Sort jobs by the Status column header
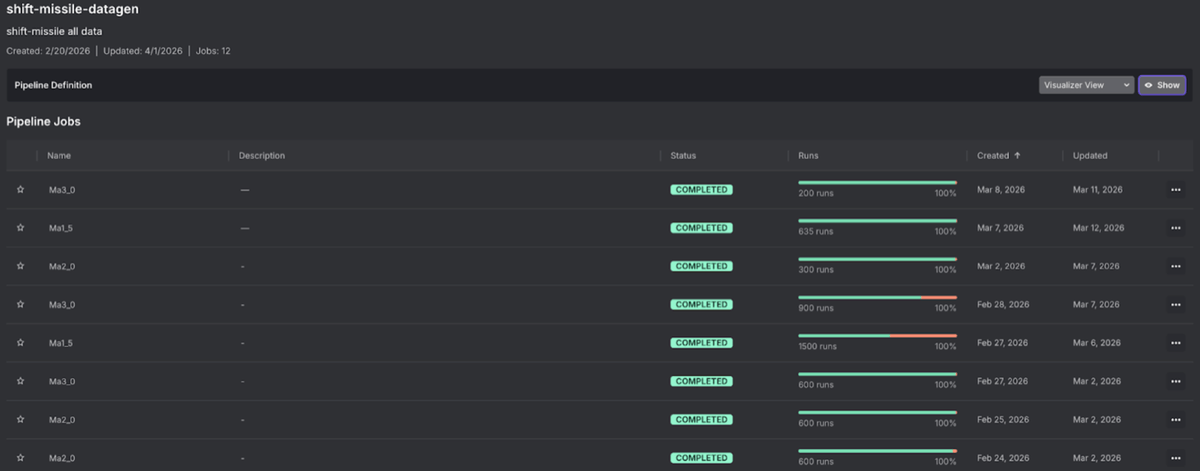The image size is (1200, 471). [683, 156]
